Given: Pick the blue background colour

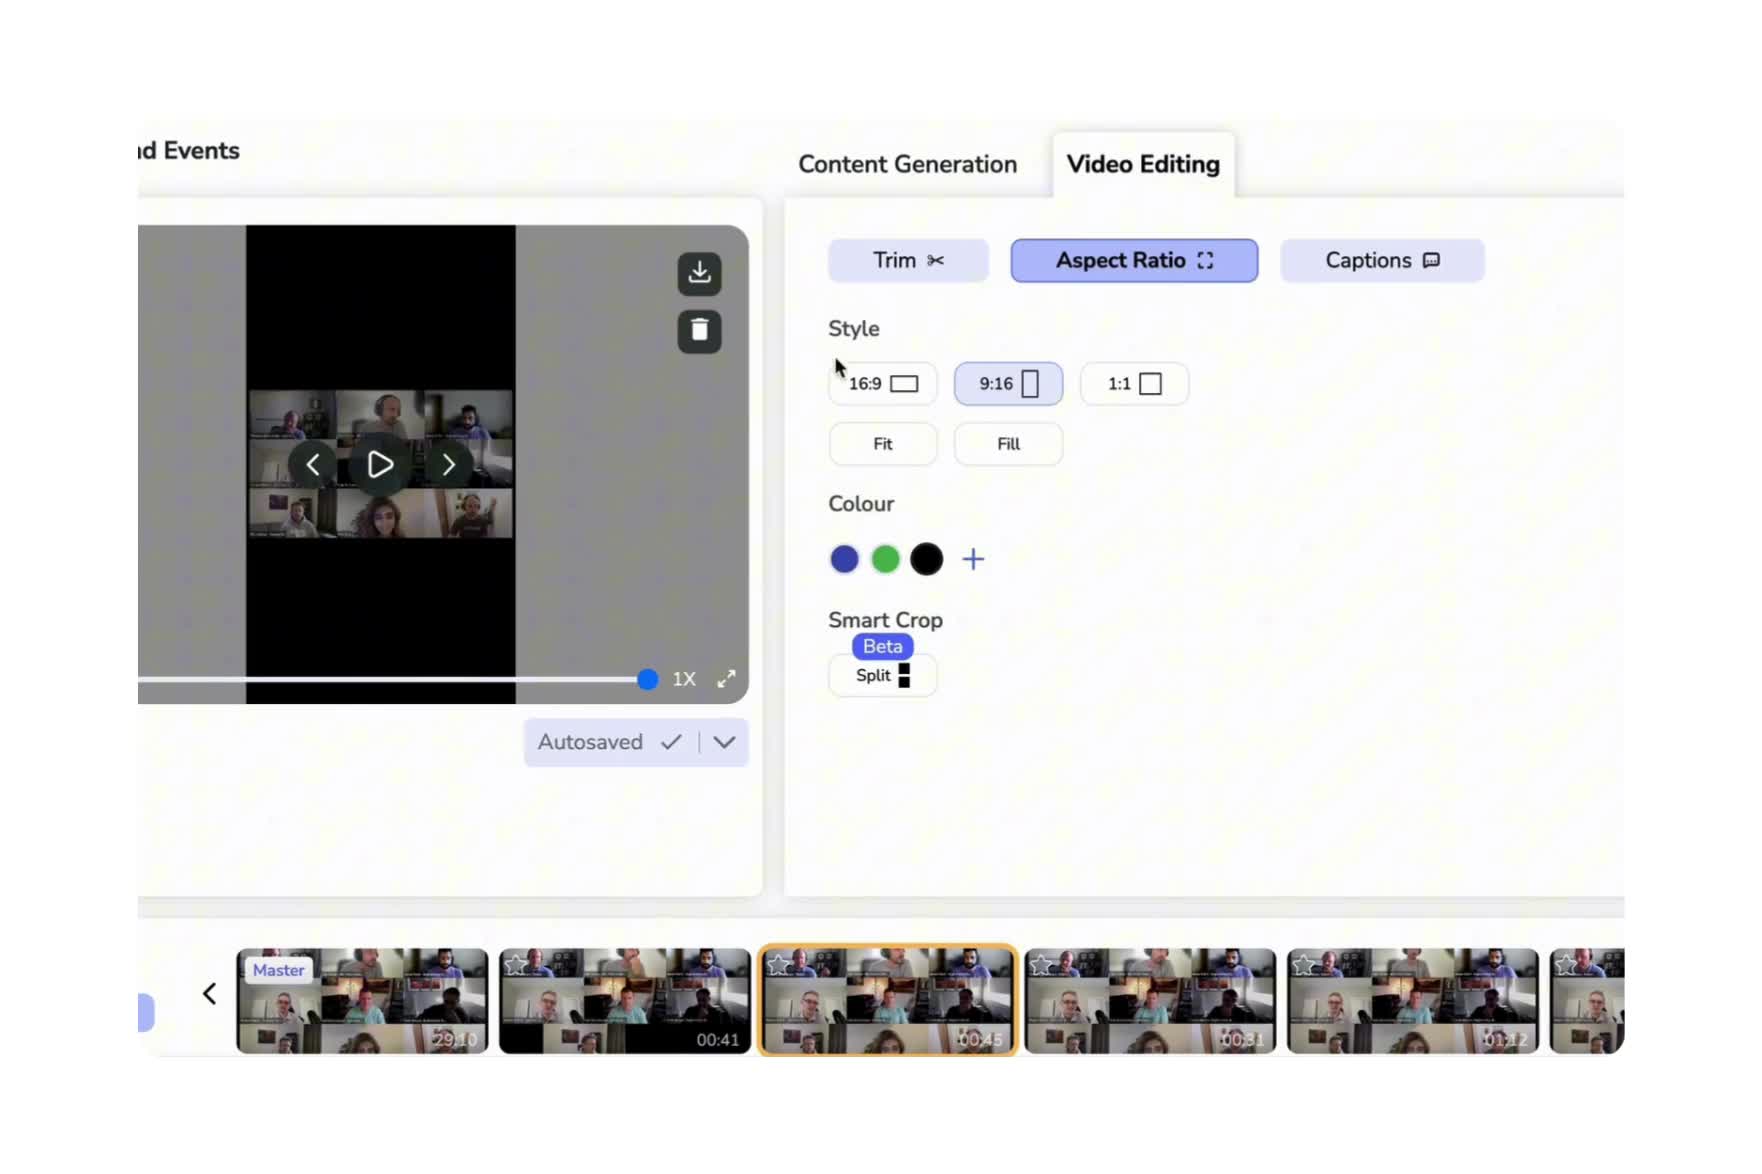Looking at the screenshot, I should pyautogui.click(x=844, y=559).
